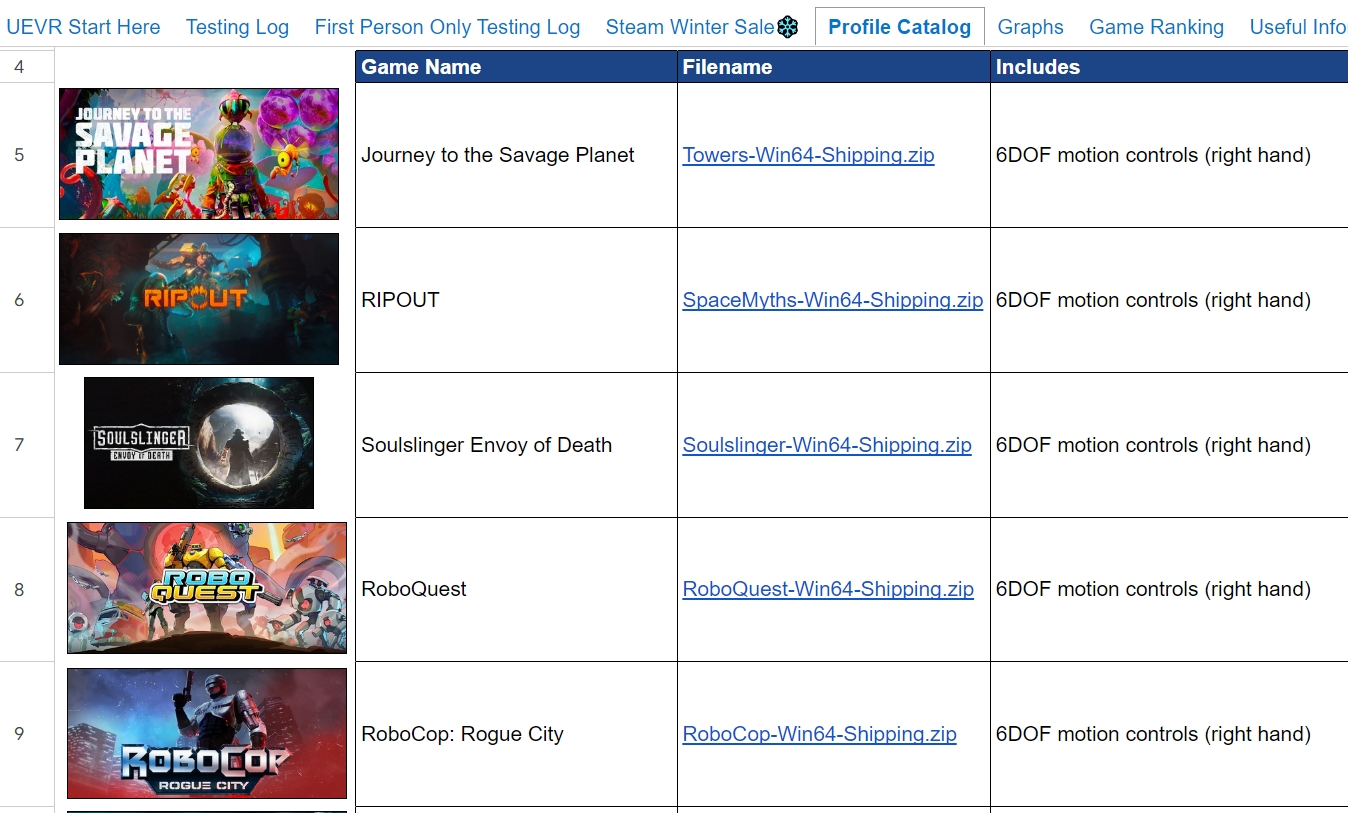Select Includes cell in the RIPOUT row
The image size is (1348, 813).
click(x=1169, y=300)
